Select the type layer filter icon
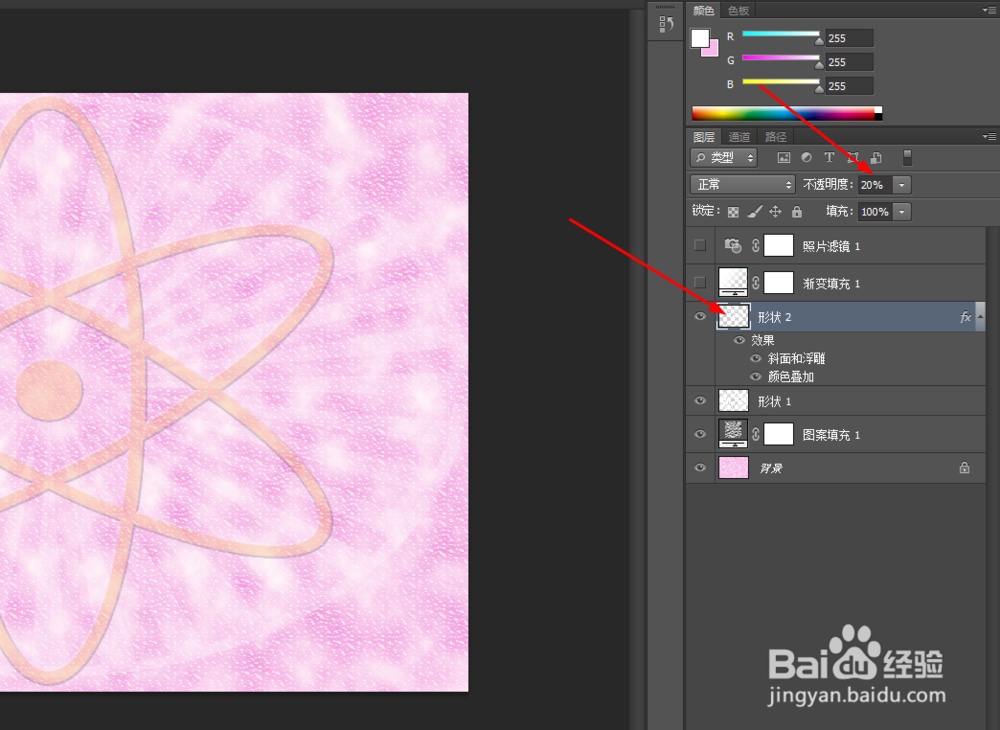The image size is (1000, 730). click(830, 157)
